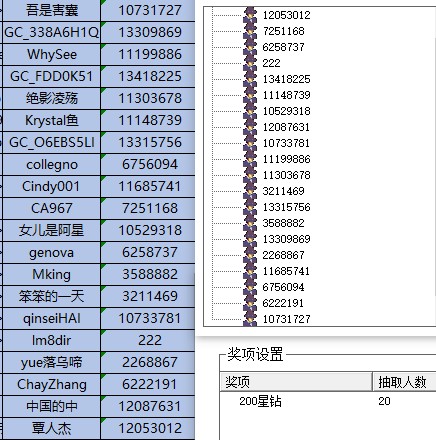The width and height of the screenshot is (436, 440).
Task: Click spreadsheet cell 中国的中
Action: click(51, 406)
